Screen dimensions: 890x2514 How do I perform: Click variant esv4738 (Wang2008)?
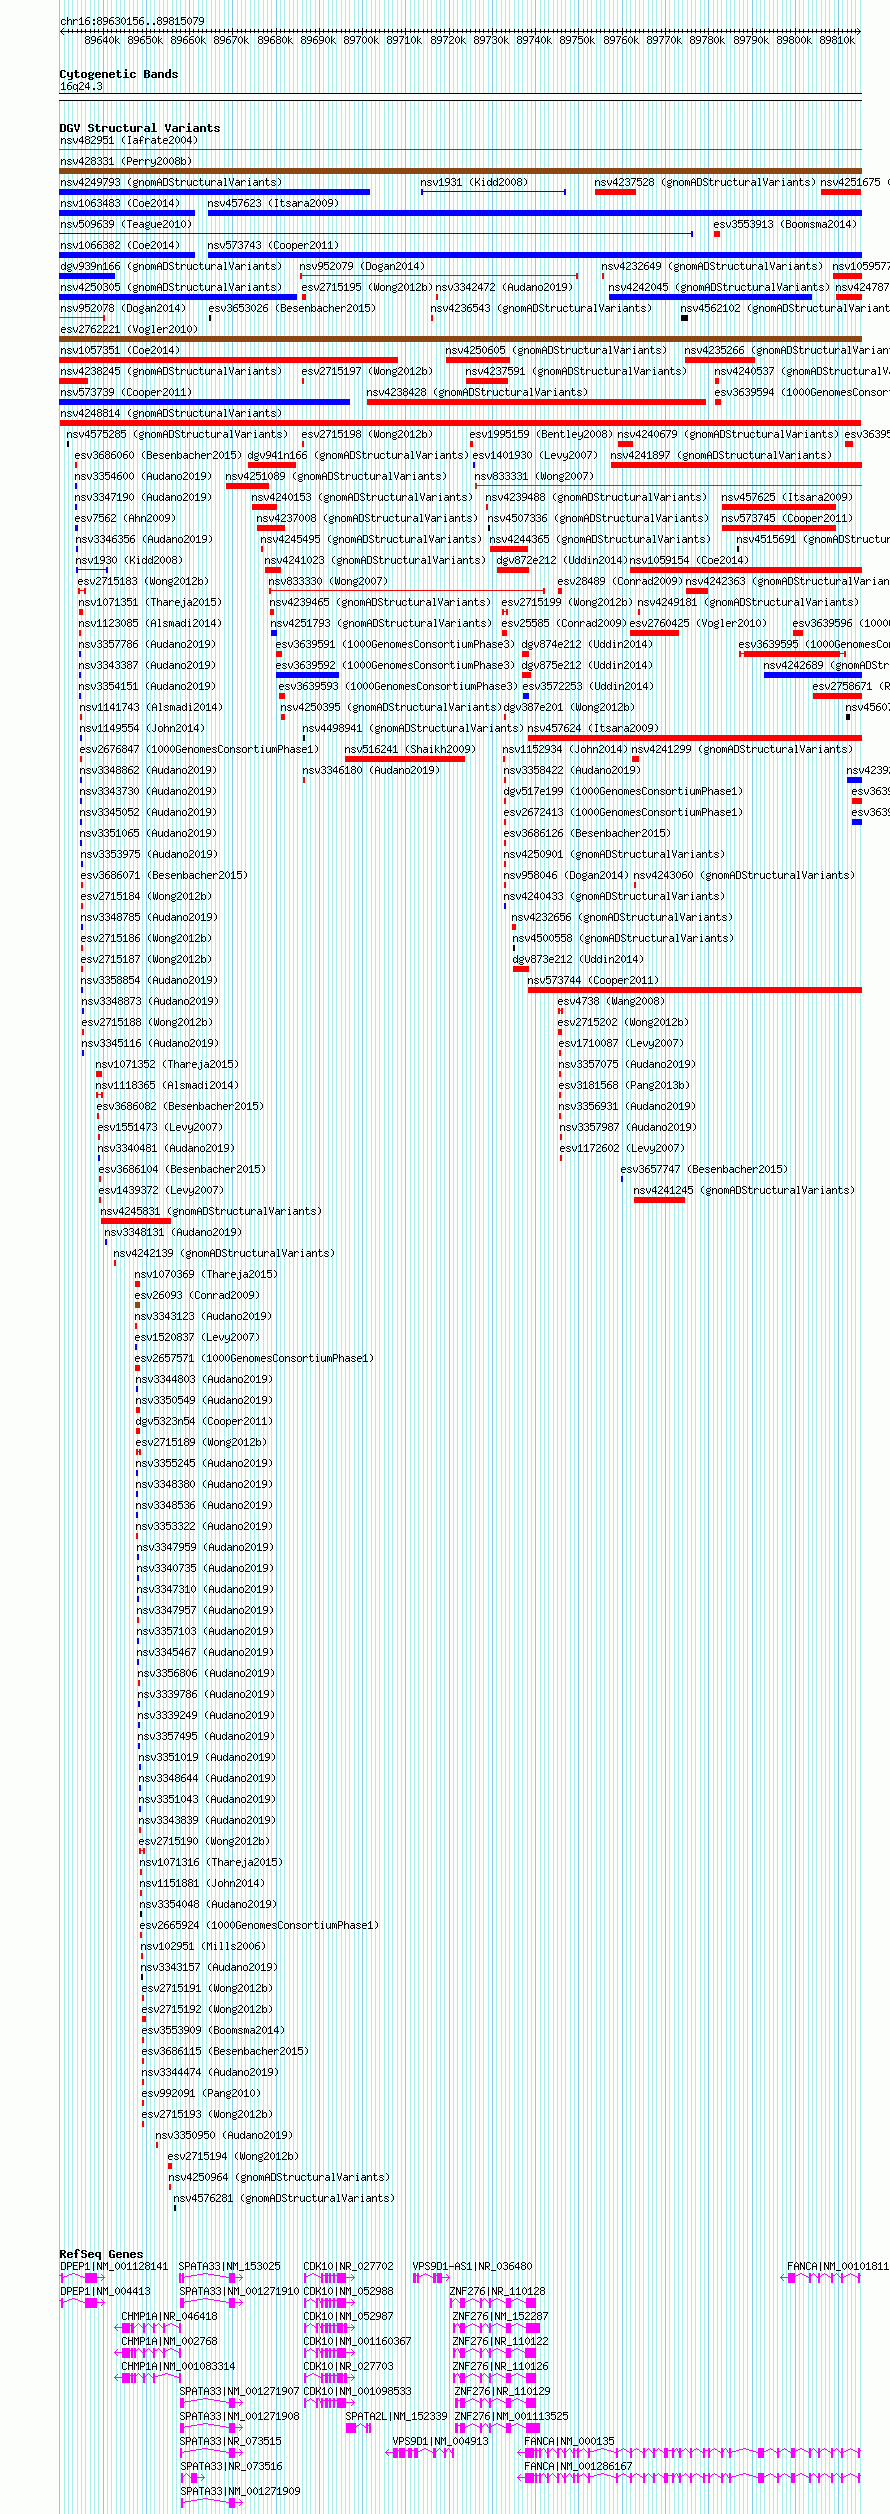pyautogui.click(x=611, y=1001)
